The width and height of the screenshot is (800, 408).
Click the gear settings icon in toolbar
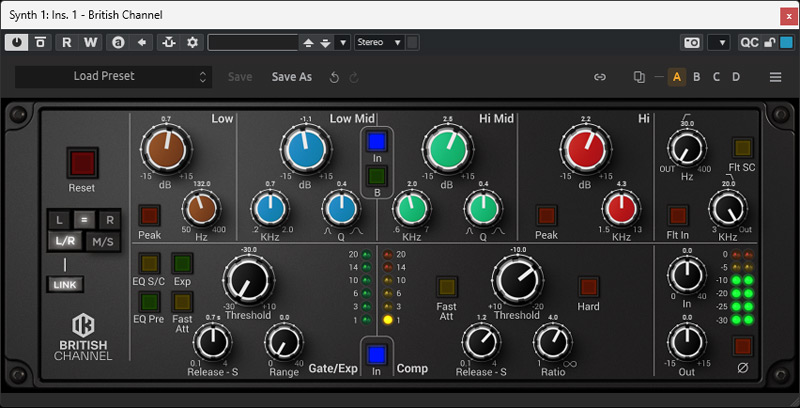point(192,42)
